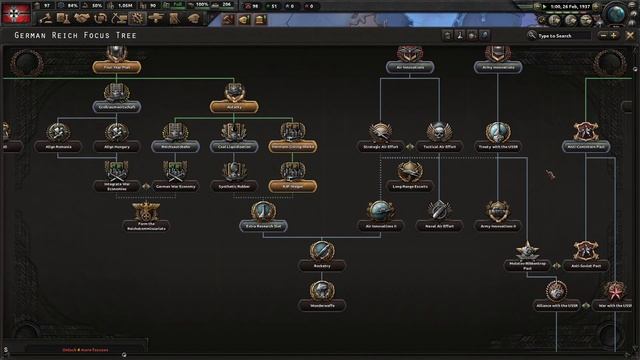The width and height of the screenshot is (640, 360).
Task: Click the political power 97 indicator
Action: pyautogui.click(x=43, y=6)
